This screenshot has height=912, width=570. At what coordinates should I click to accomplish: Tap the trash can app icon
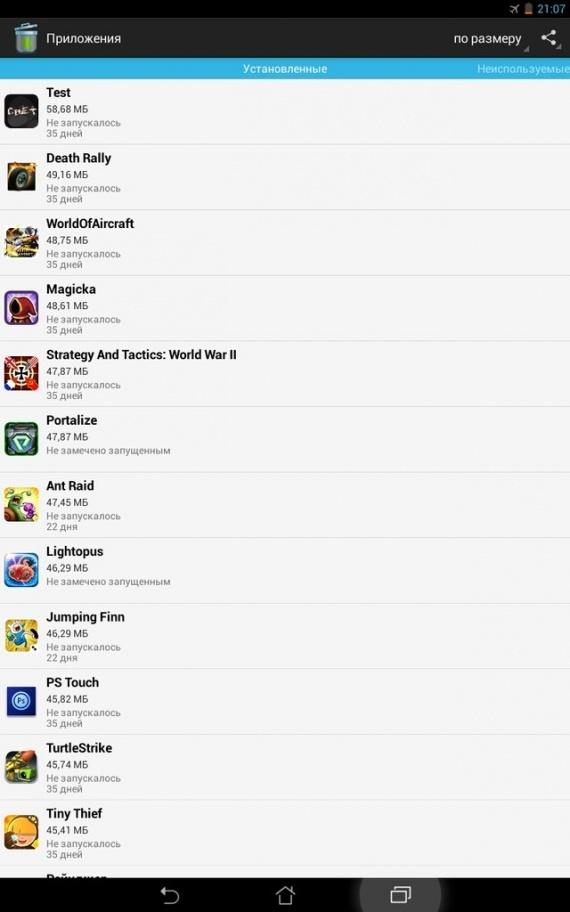coord(25,38)
